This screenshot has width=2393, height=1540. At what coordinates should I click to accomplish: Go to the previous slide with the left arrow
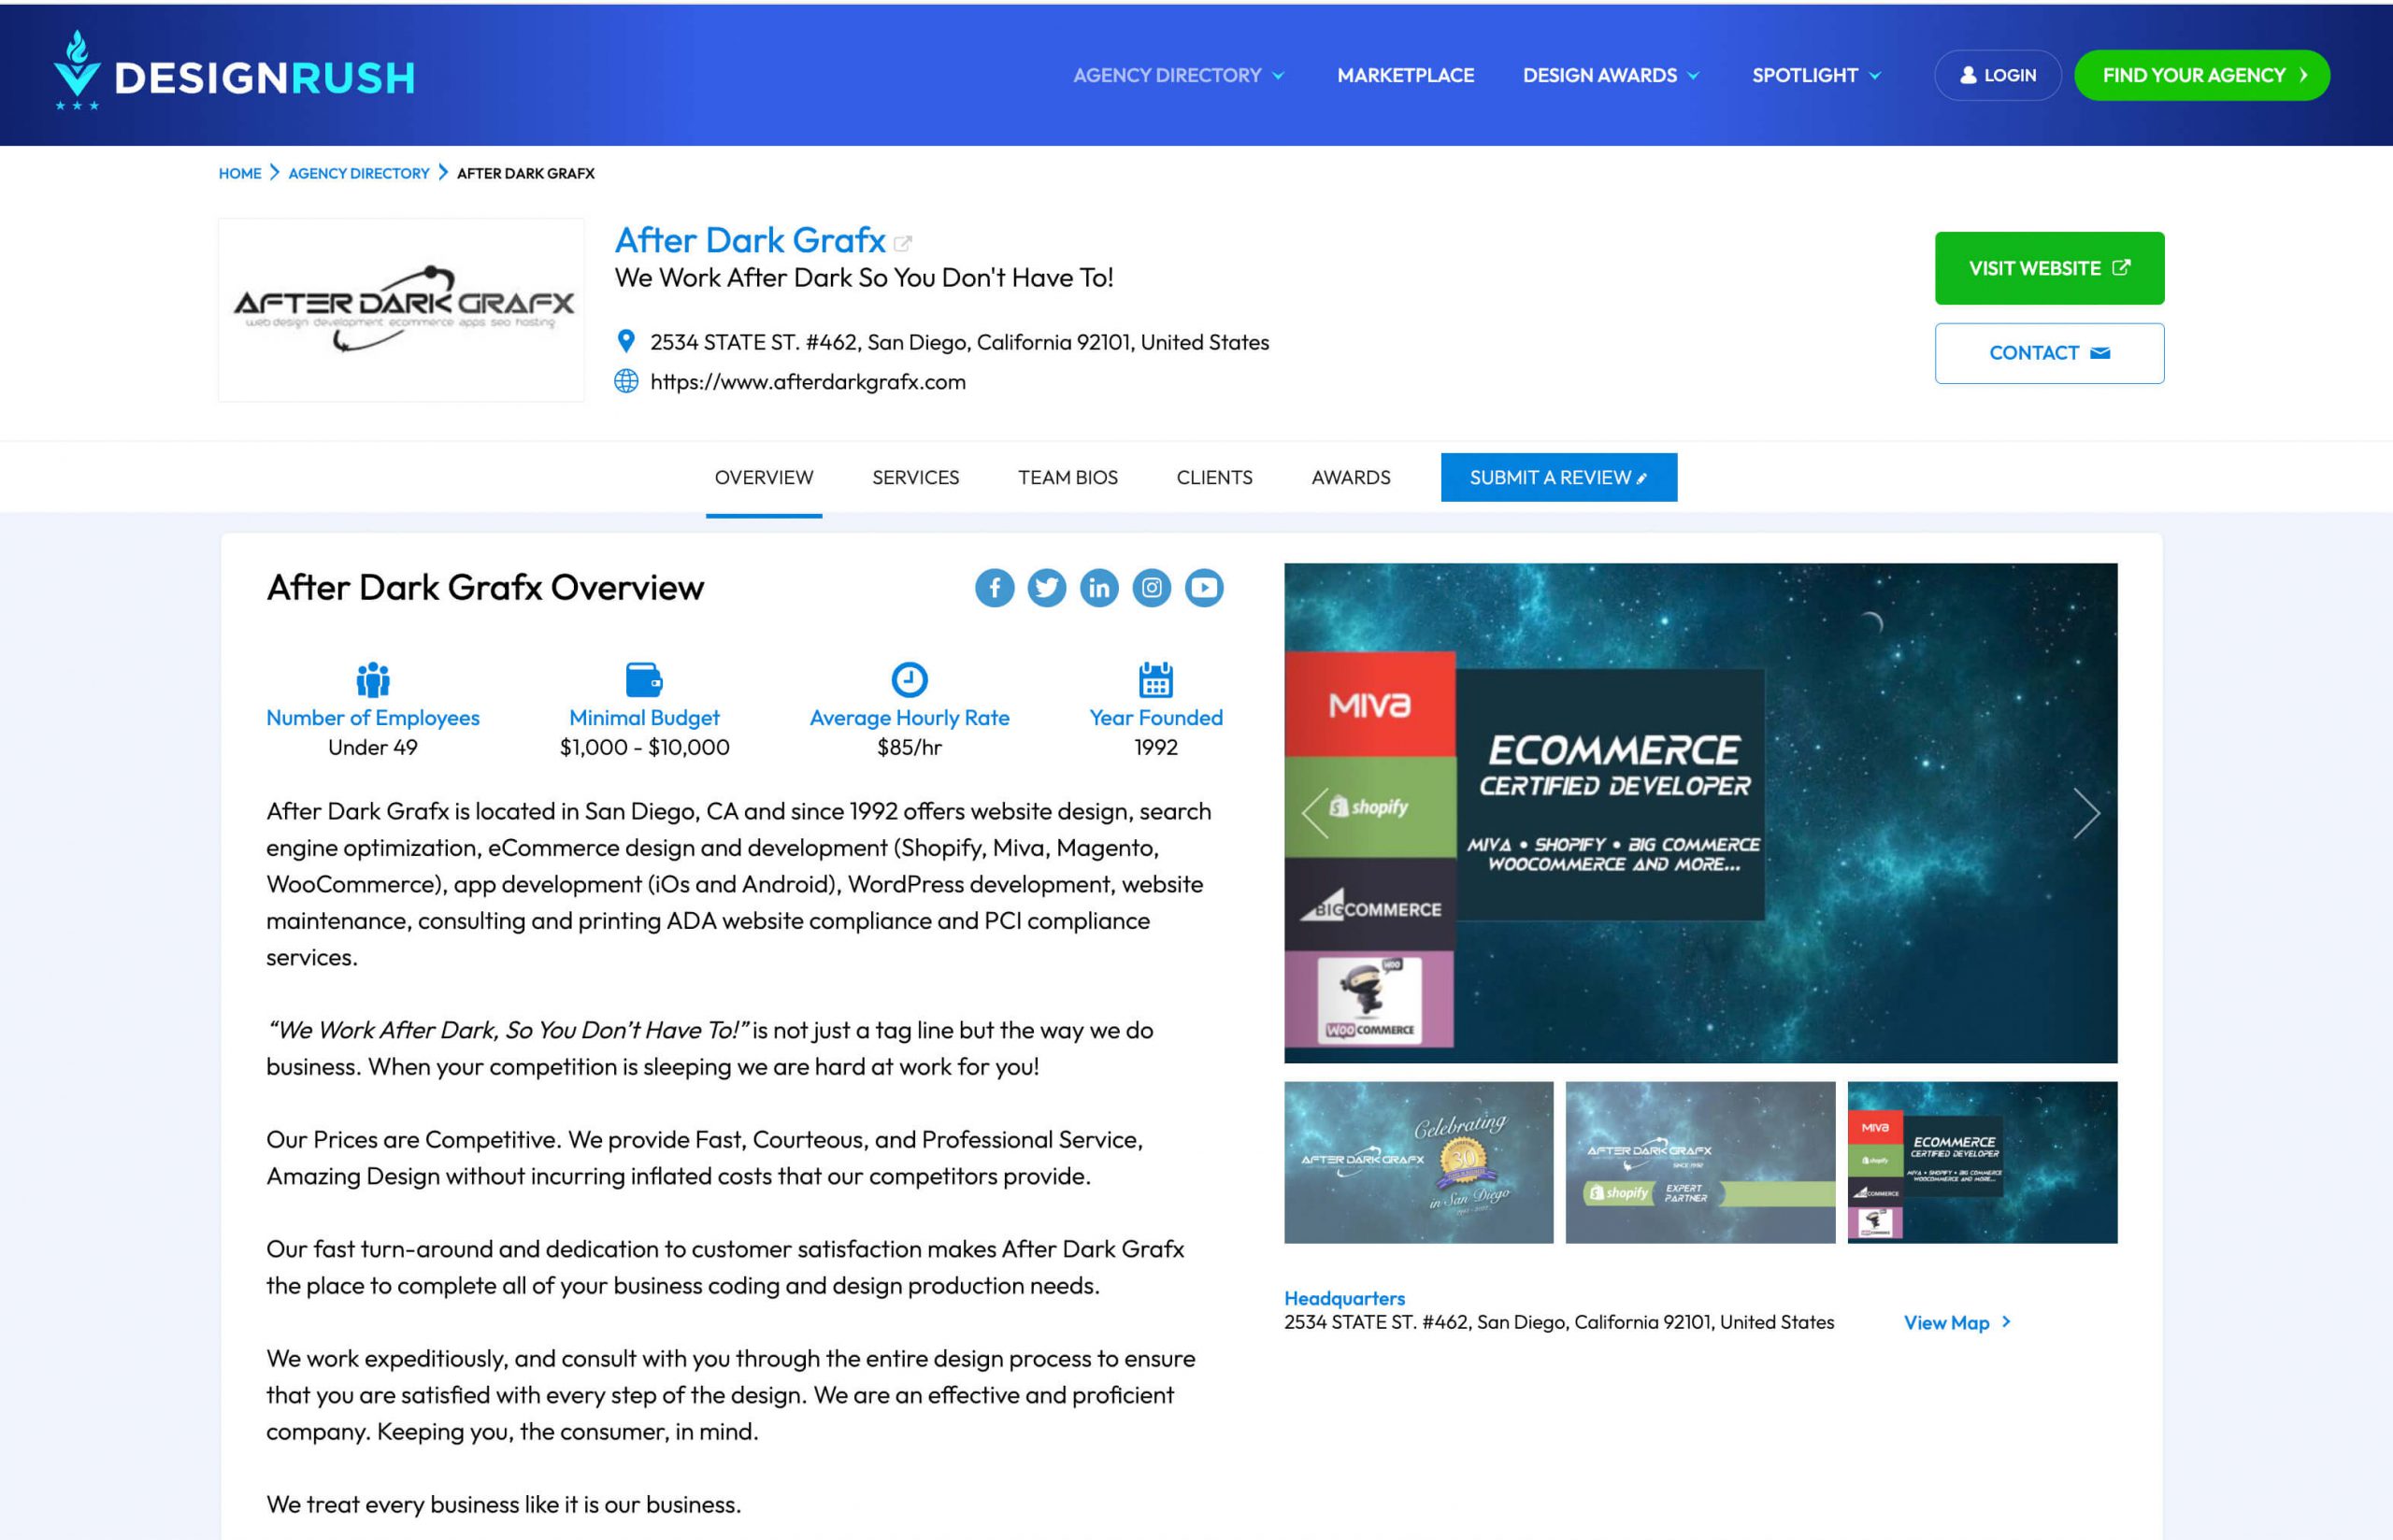pyautogui.click(x=1315, y=813)
